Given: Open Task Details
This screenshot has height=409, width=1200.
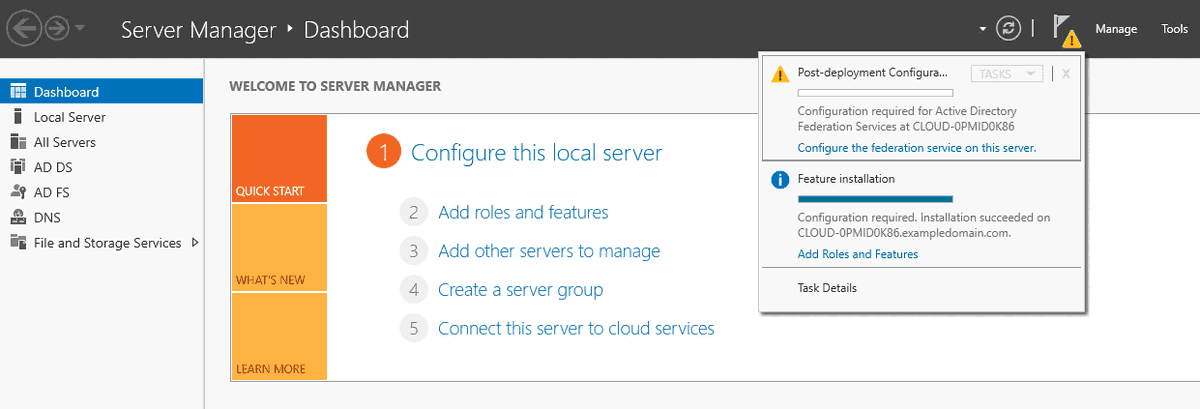Looking at the screenshot, I should coord(827,288).
